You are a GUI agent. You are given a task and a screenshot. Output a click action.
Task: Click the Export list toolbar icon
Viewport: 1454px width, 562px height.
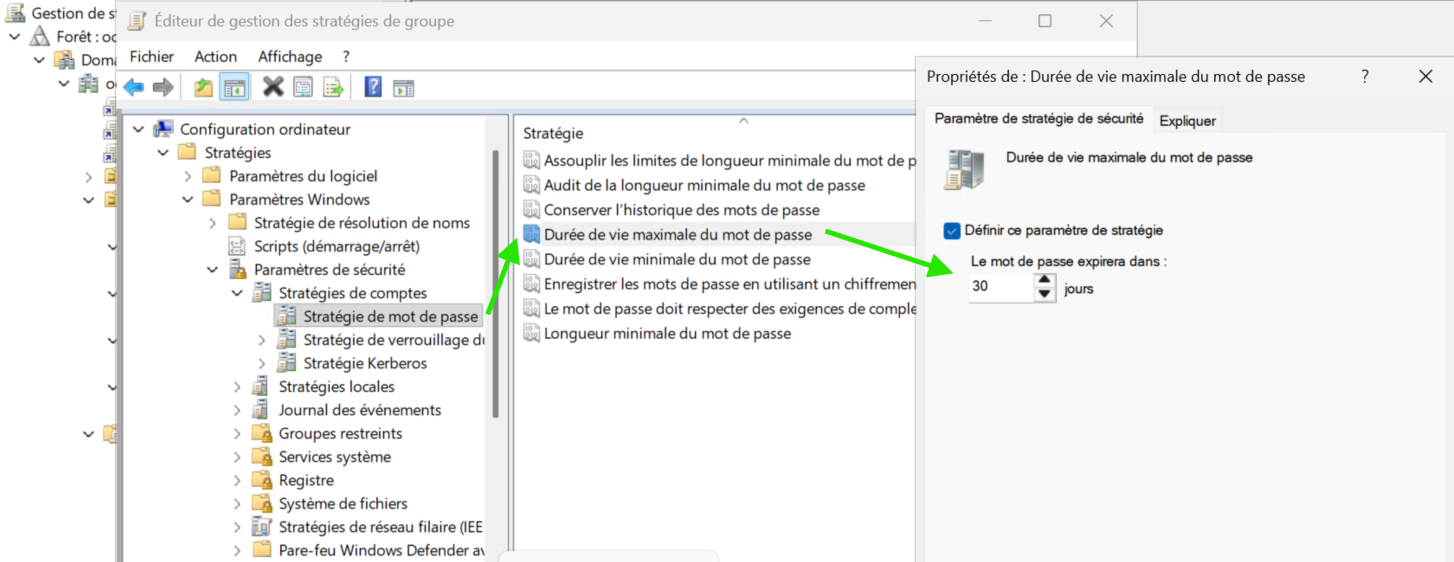[x=333, y=88]
